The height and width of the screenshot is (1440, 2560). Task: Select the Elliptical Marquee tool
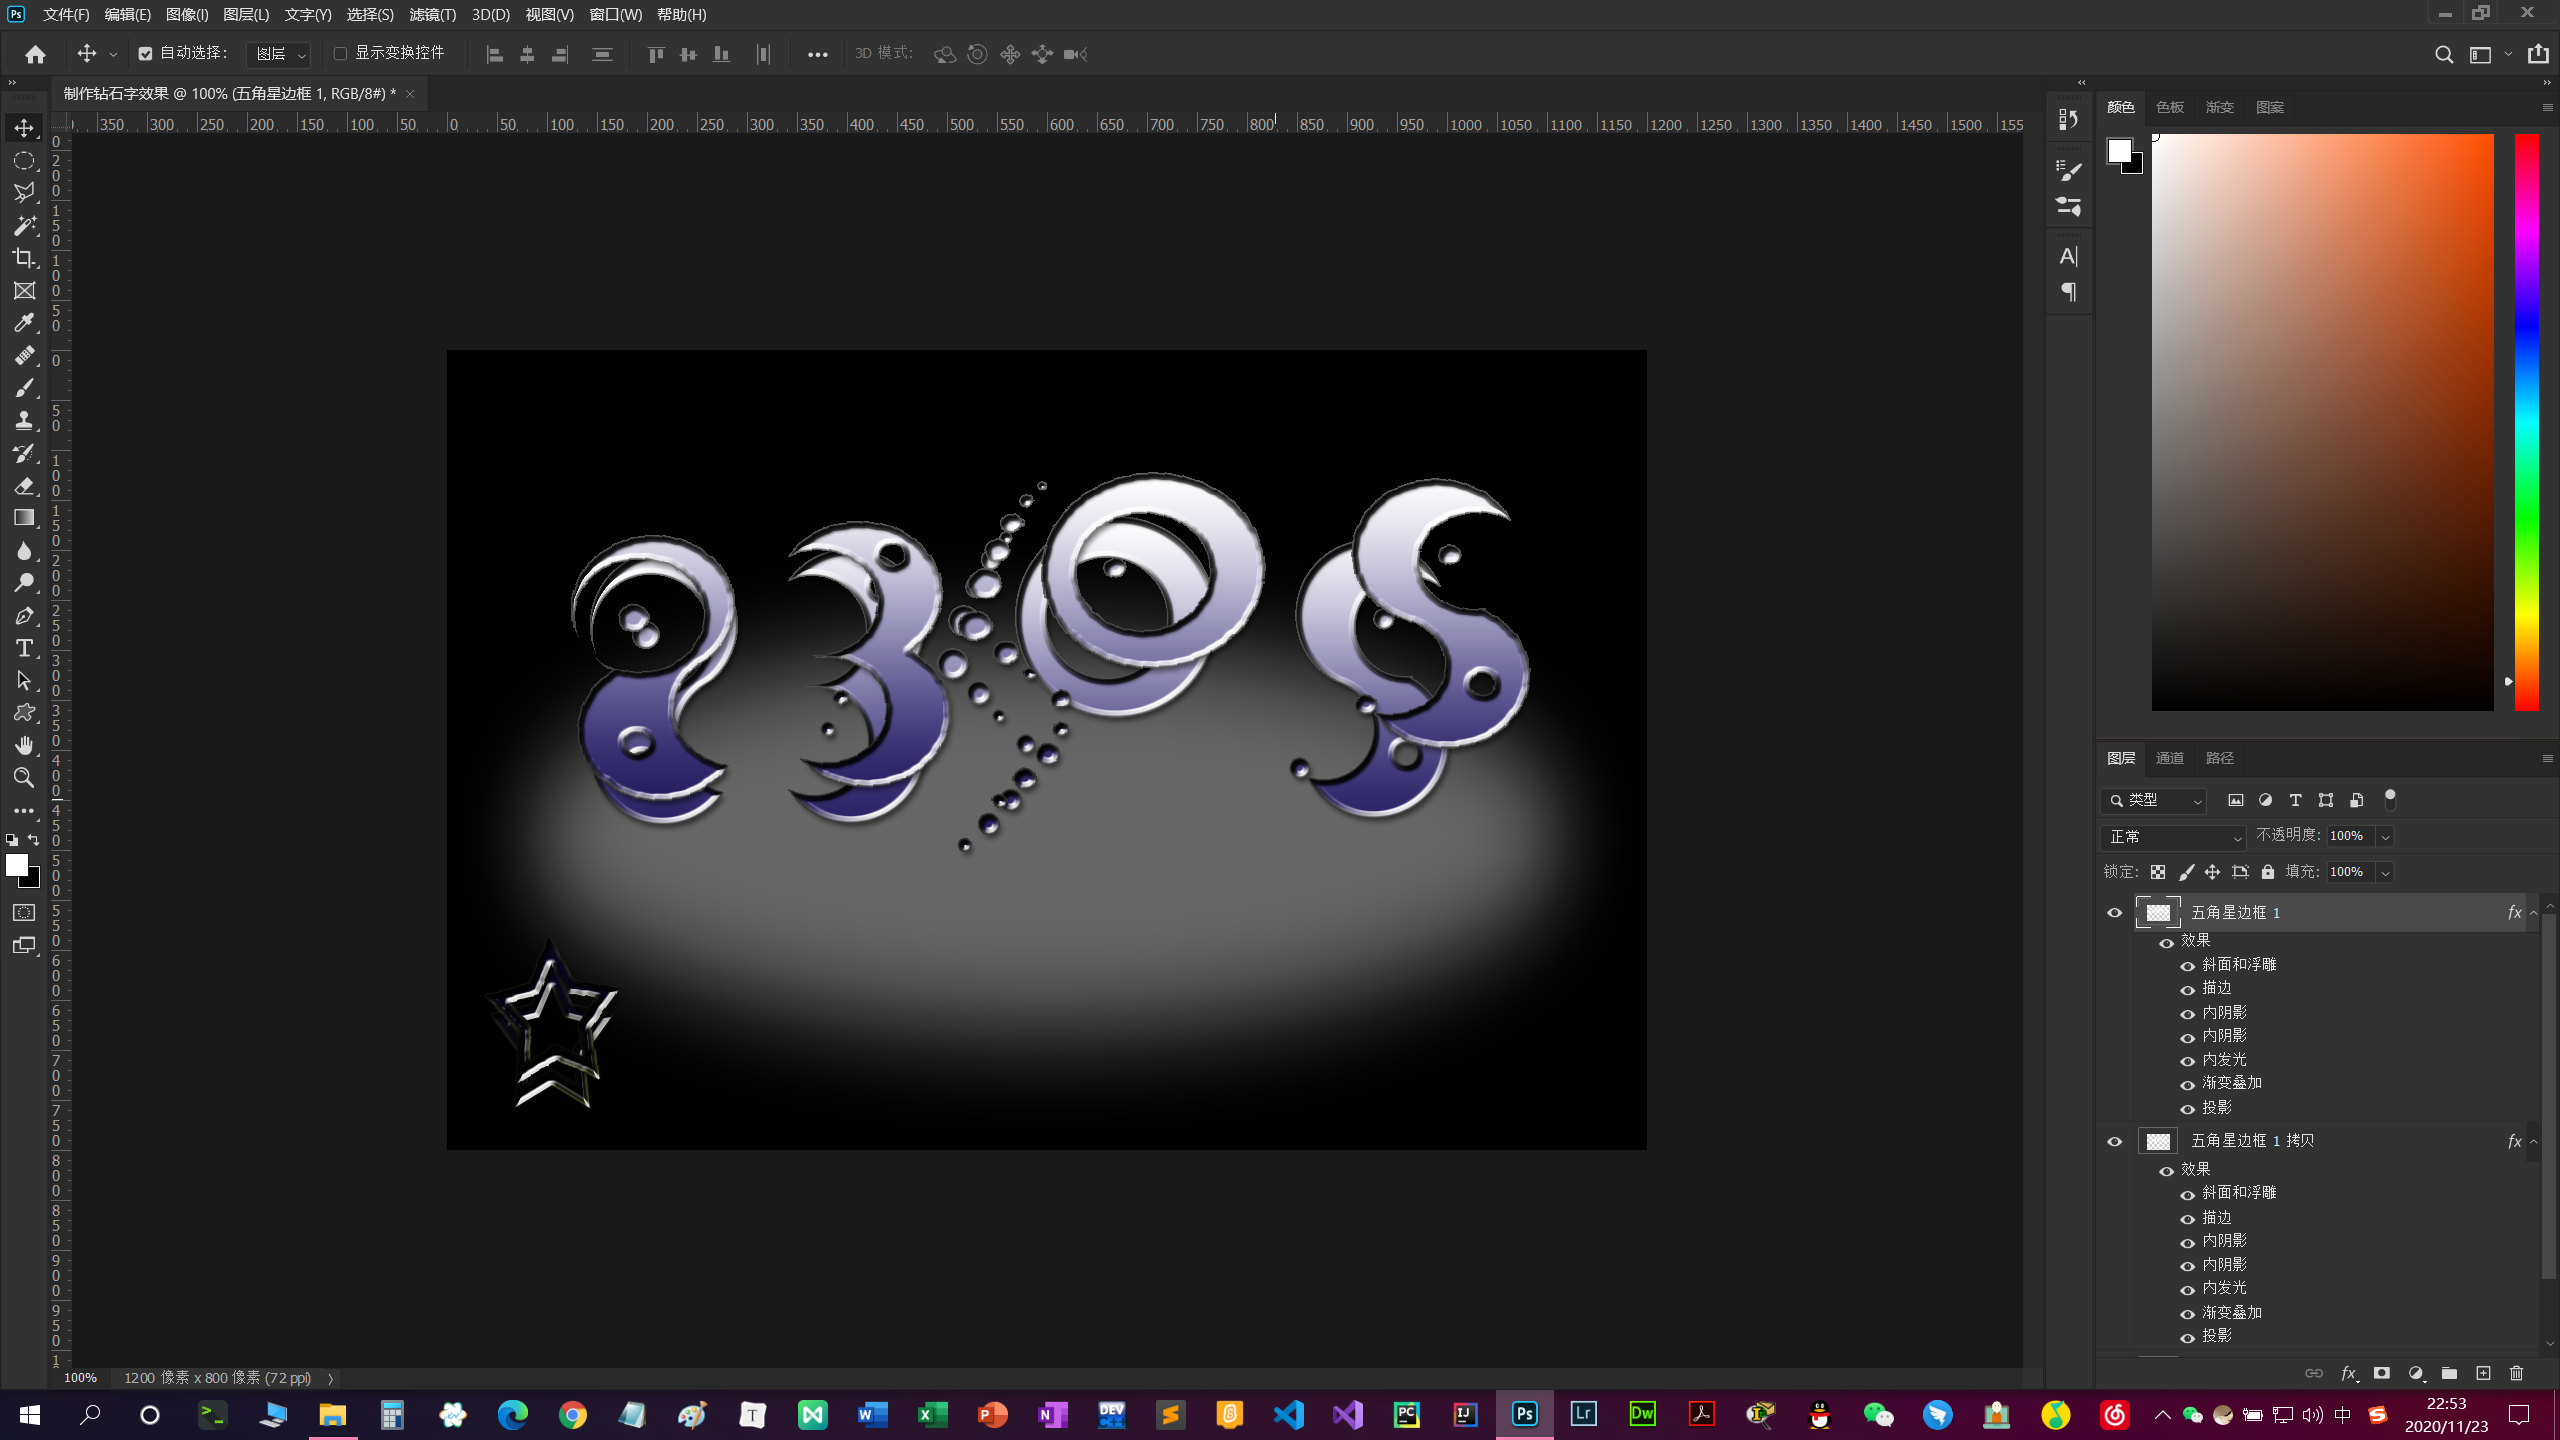24,160
